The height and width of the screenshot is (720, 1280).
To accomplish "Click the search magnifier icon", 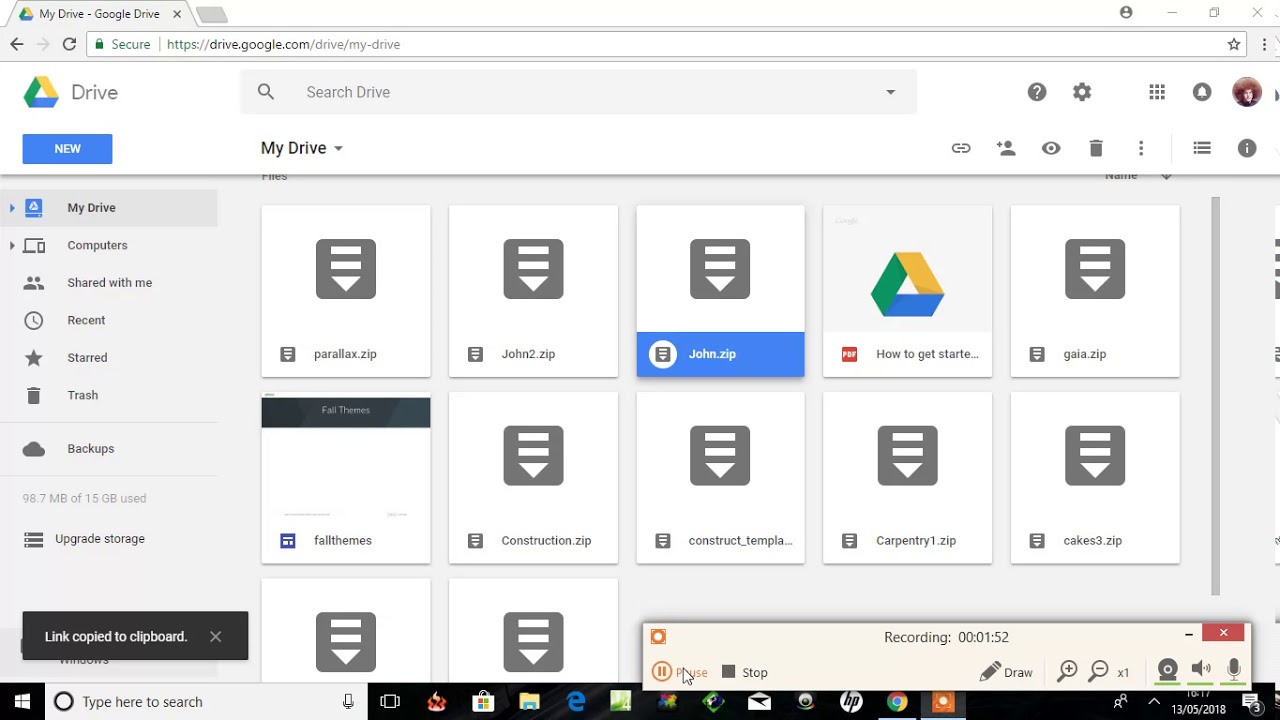I will point(265,92).
